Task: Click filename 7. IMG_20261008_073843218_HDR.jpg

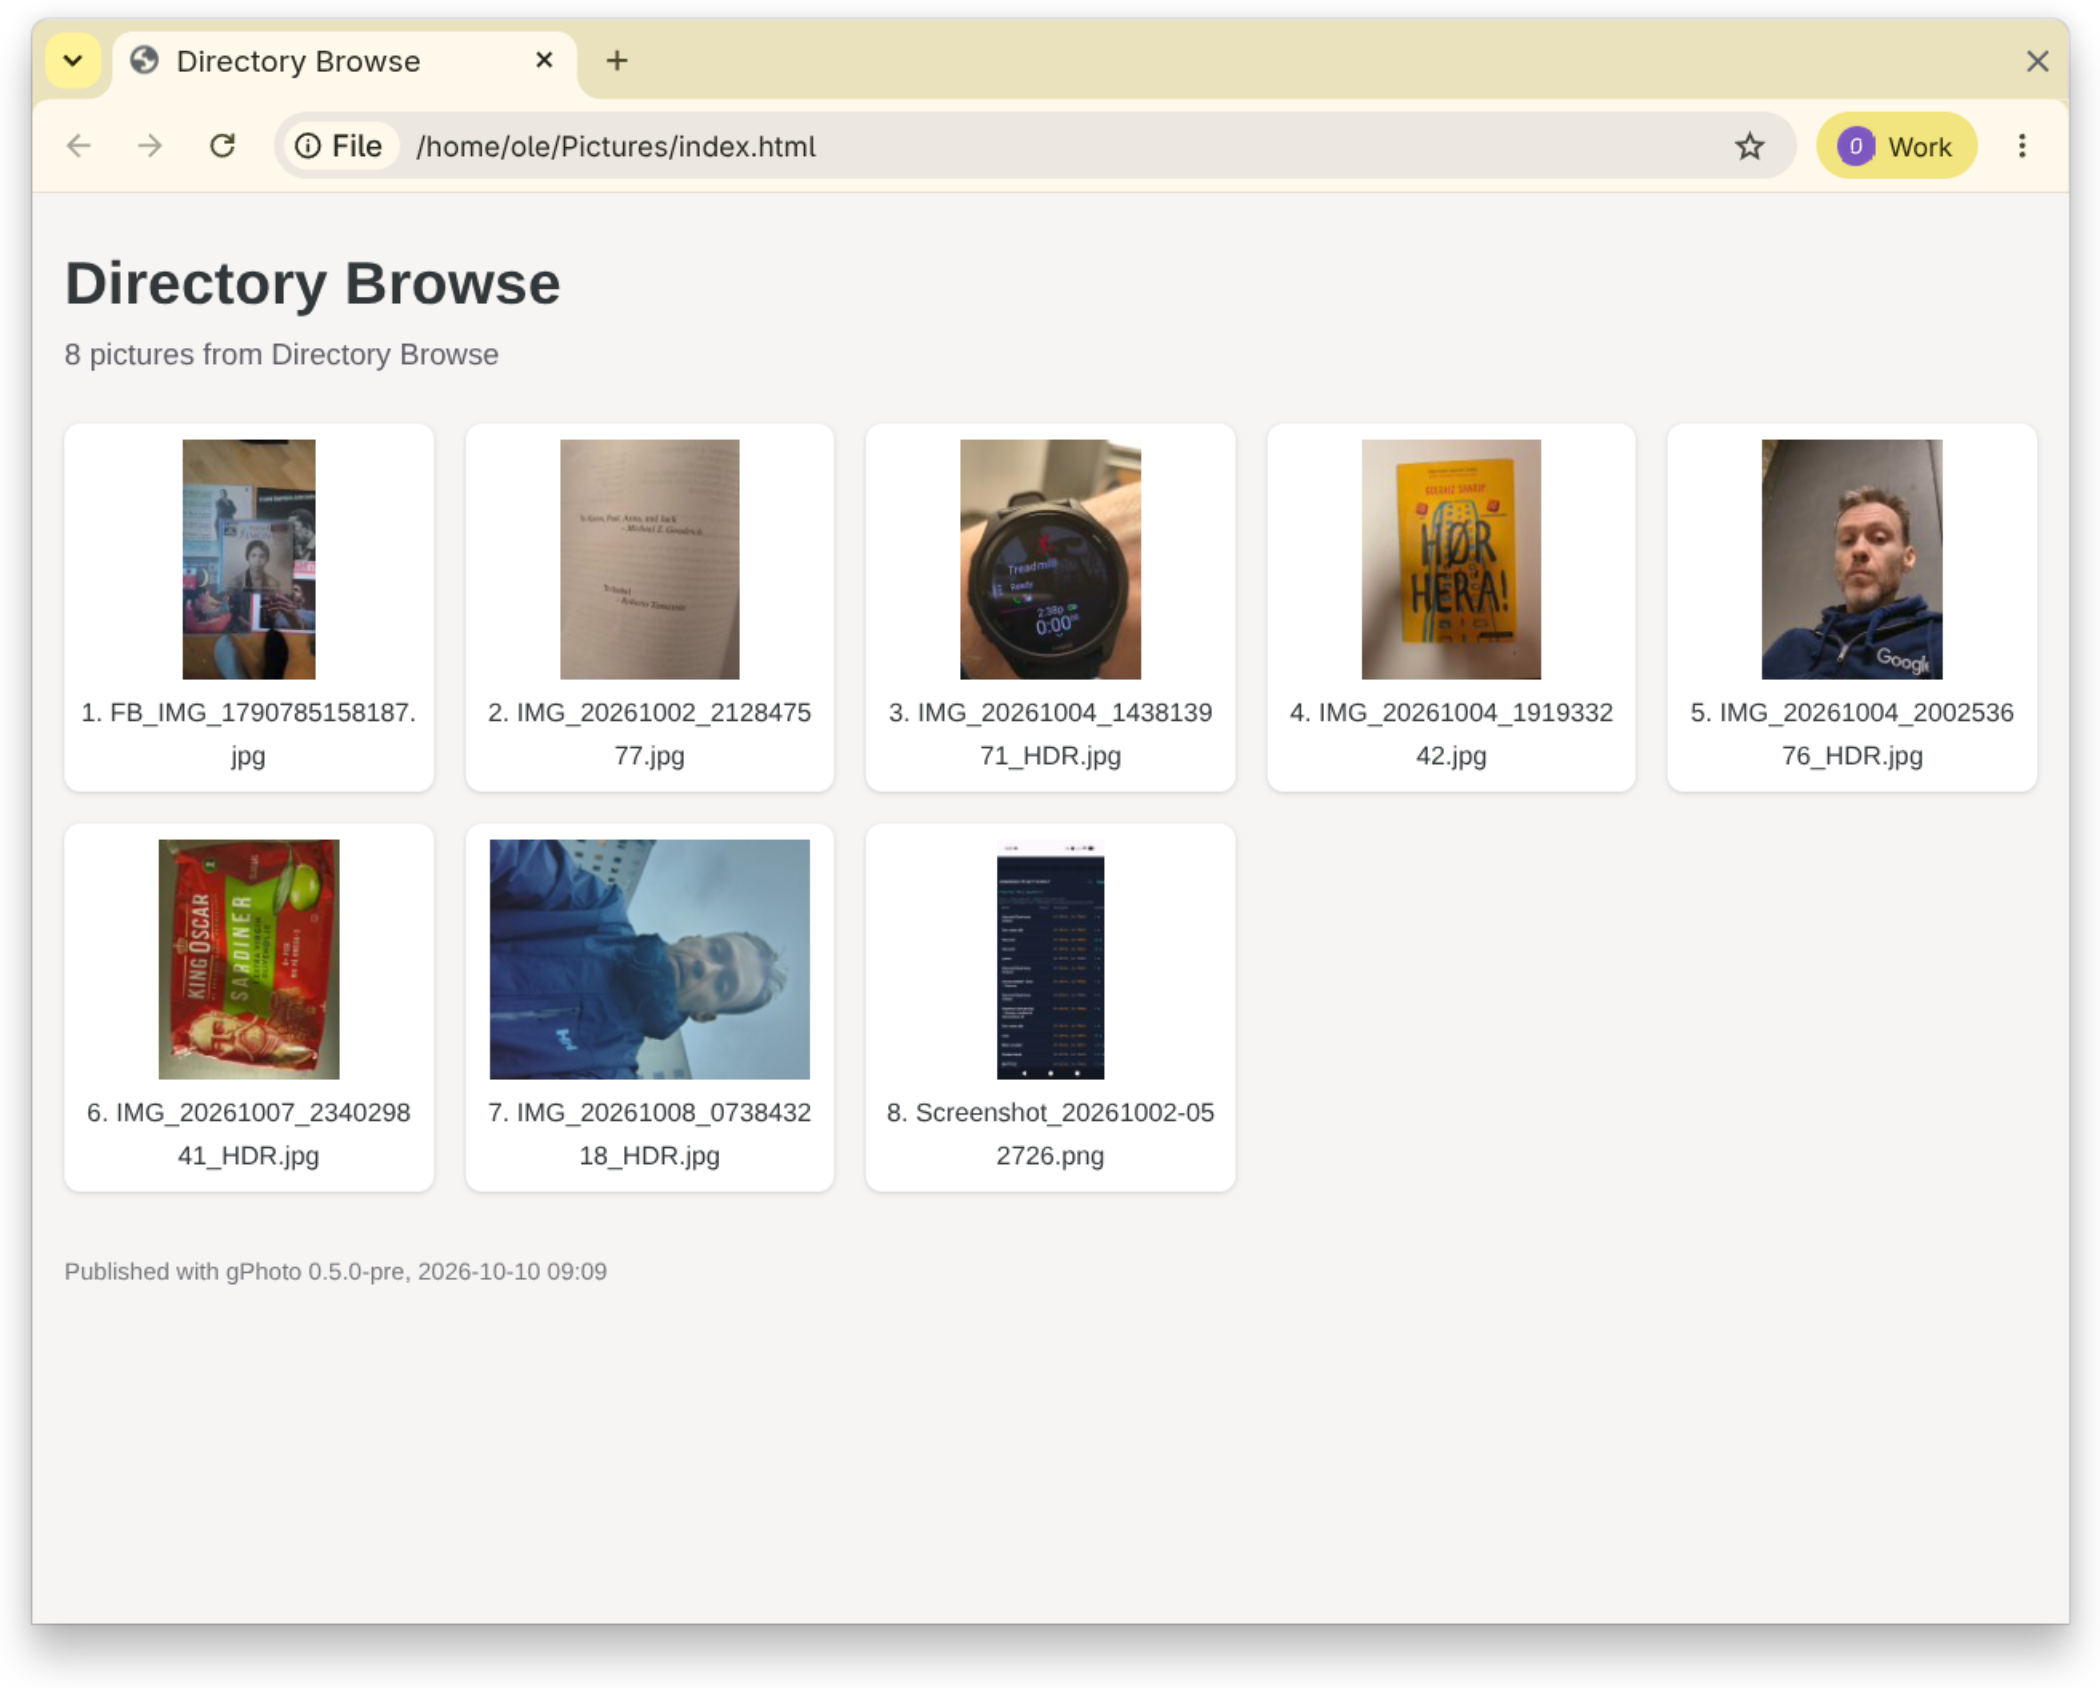Action: coord(649,1134)
